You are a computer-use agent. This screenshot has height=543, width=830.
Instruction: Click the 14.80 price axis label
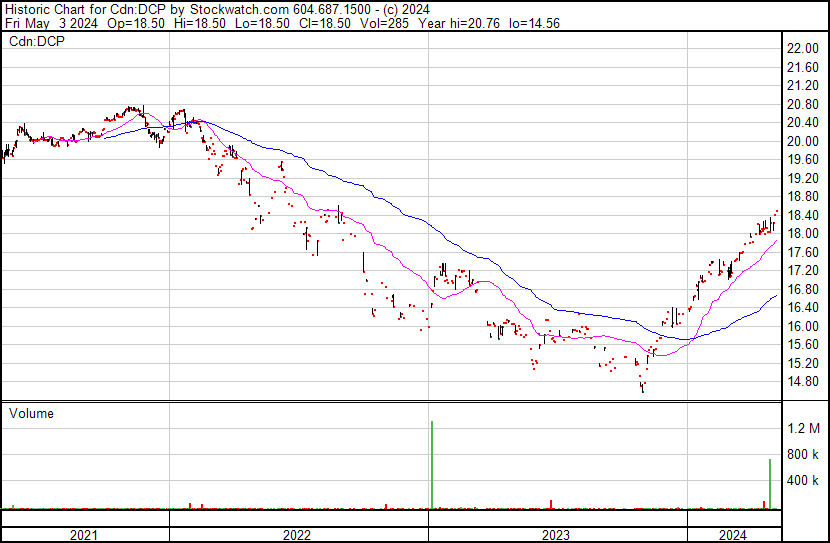[803, 382]
